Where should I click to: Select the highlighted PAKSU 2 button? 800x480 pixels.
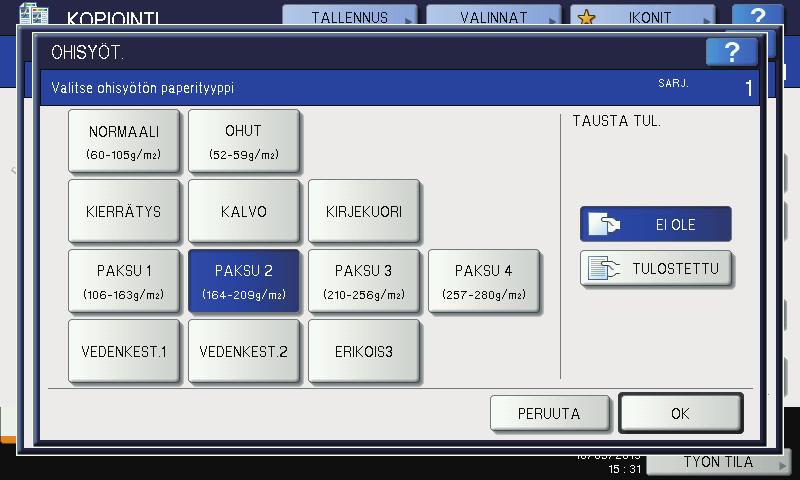click(244, 281)
